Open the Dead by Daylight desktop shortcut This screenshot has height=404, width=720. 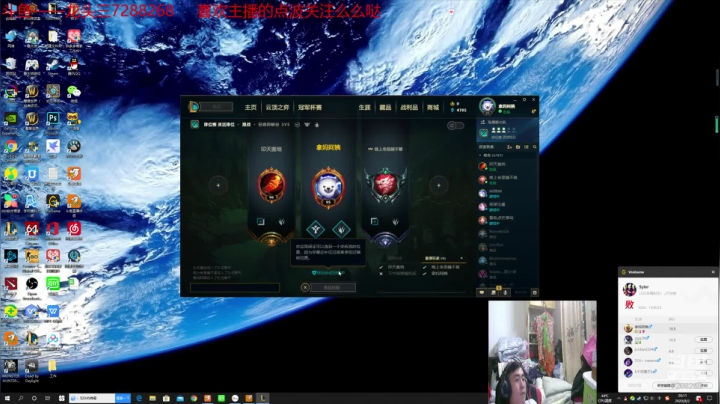pyautogui.click(x=32, y=370)
